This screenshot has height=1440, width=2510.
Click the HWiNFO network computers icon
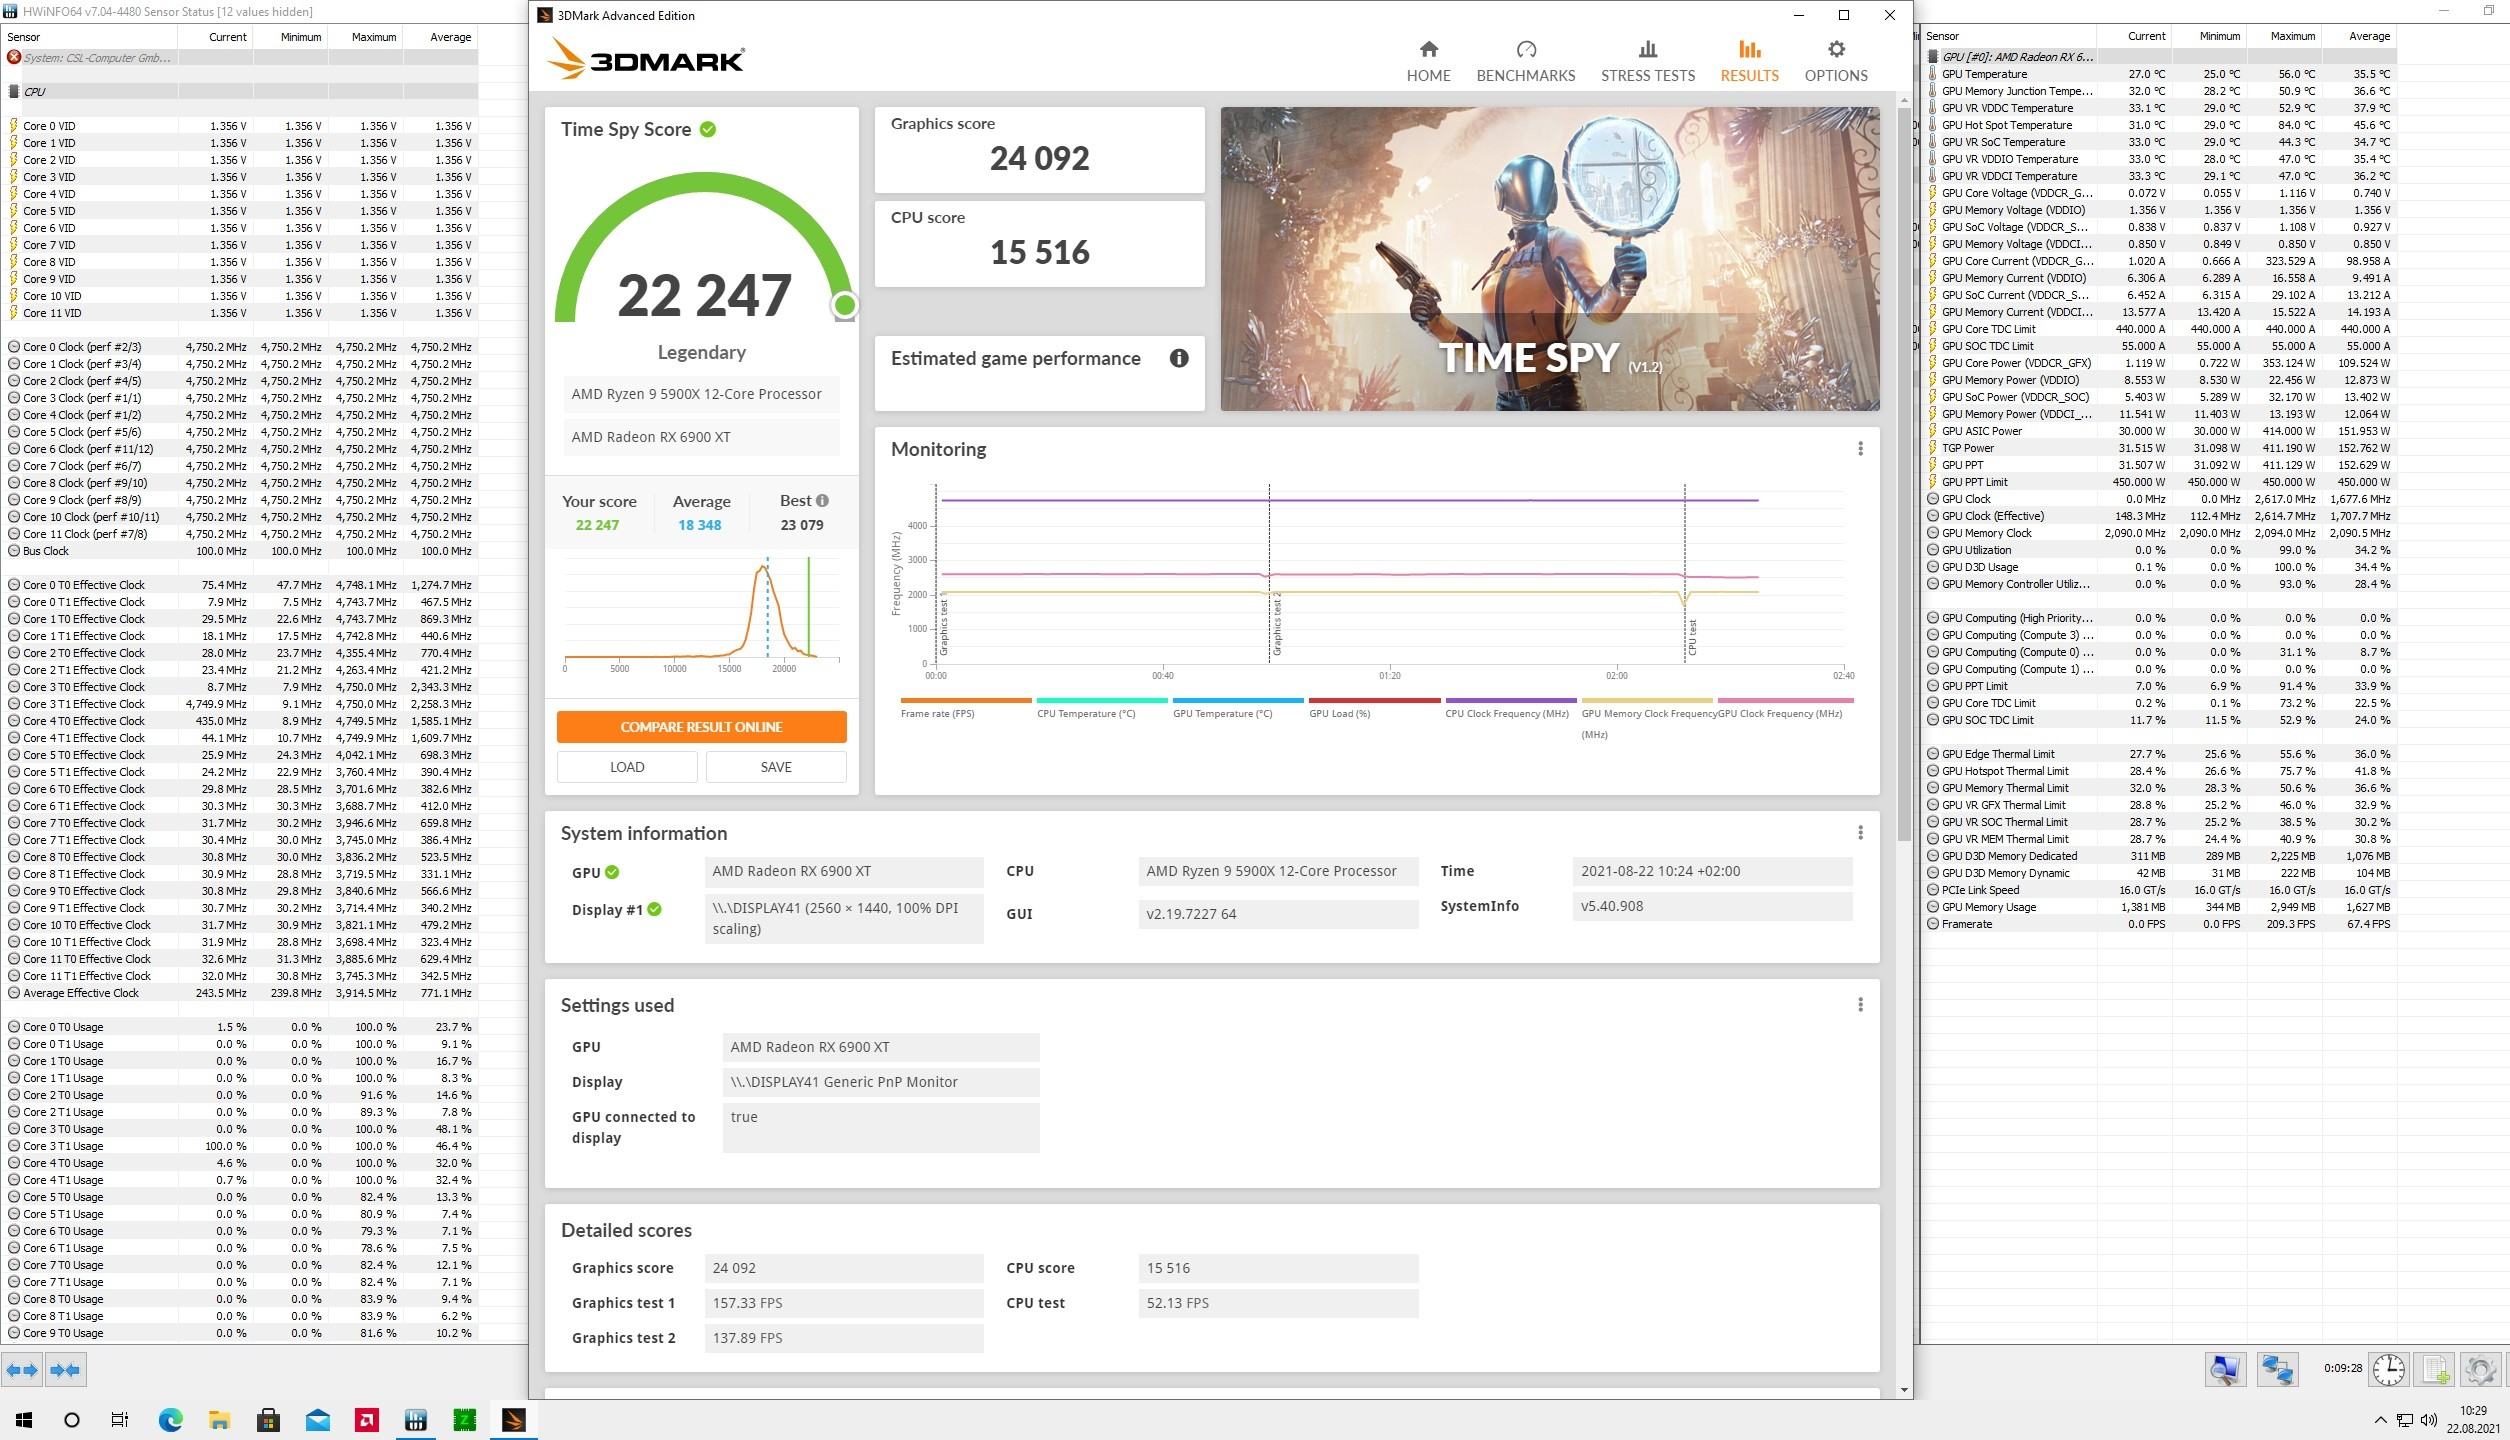coord(2277,1369)
